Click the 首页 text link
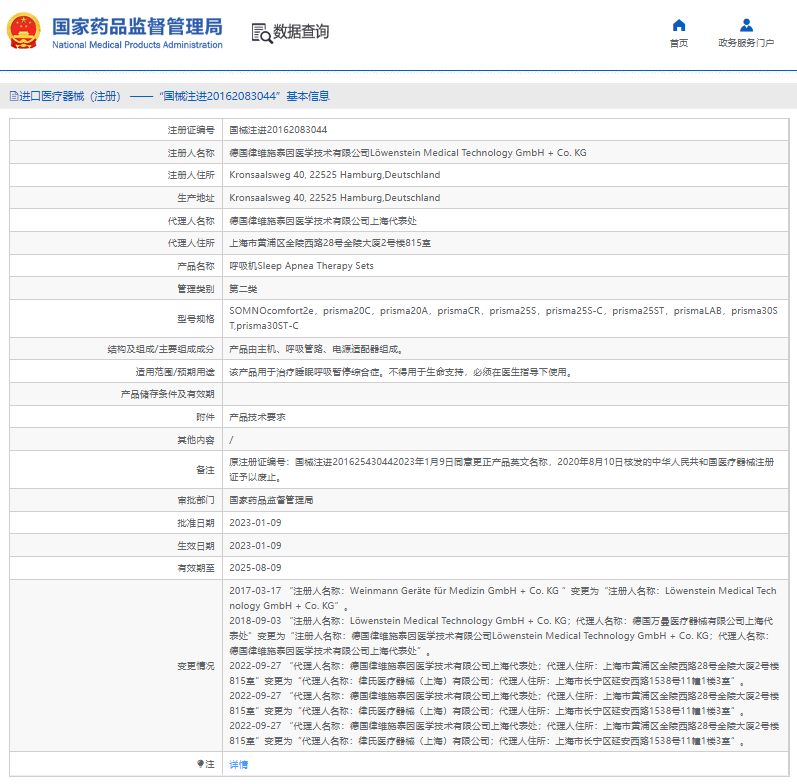The height and width of the screenshot is (784, 797). (x=679, y=43)
